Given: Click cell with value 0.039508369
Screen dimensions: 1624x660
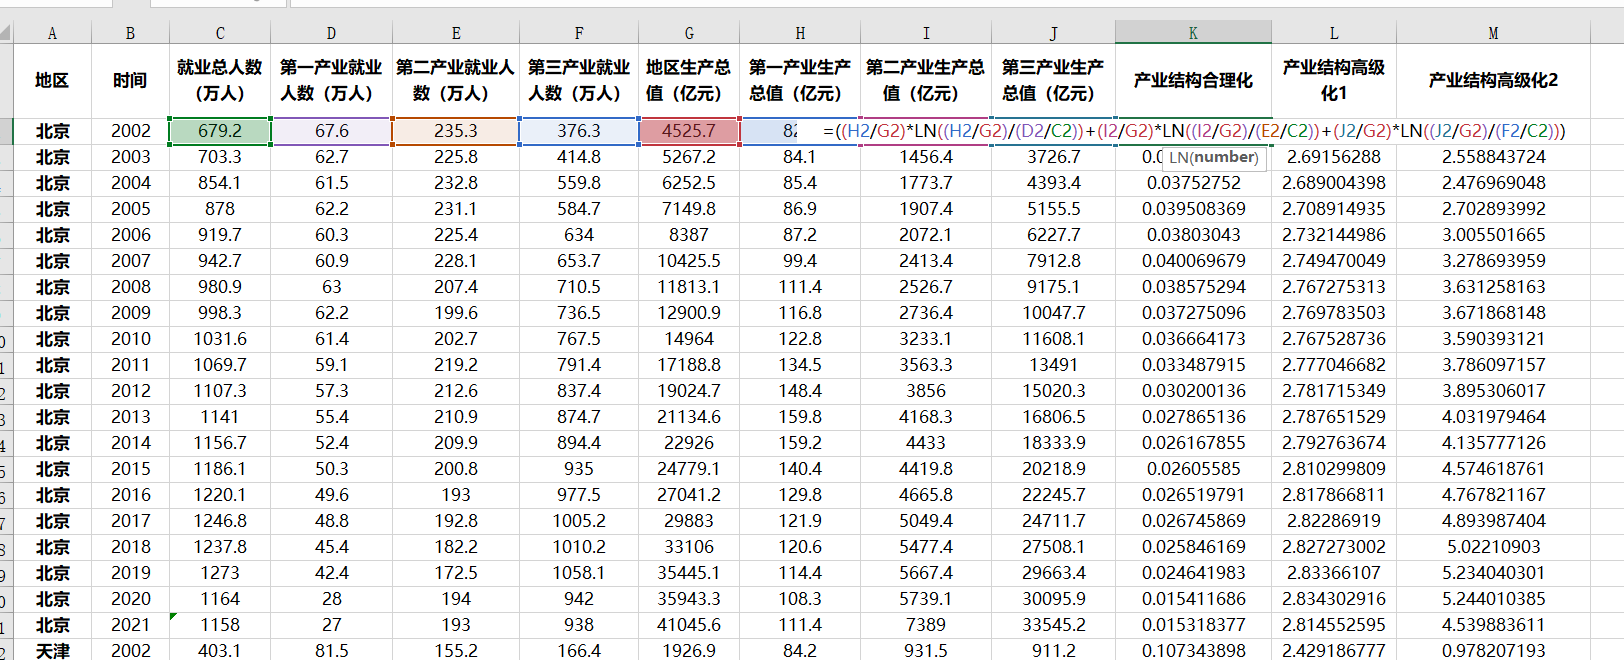Looking at the screenshot, I should coord(1193,209).
